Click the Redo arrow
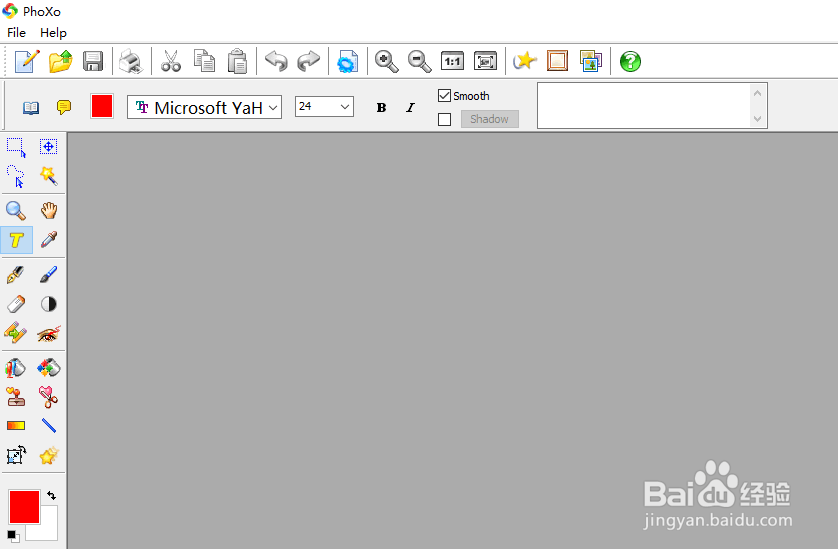The height and width of the screenshot is (549, 838). 308,61
